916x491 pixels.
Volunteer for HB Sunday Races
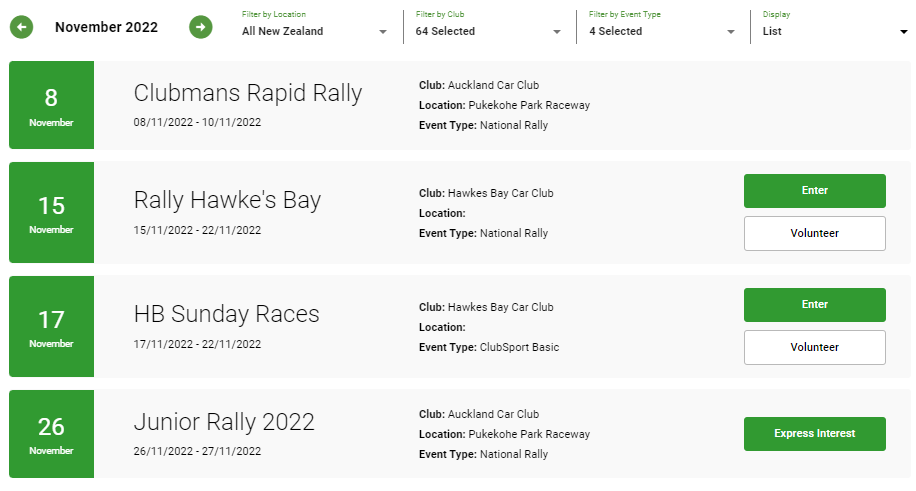[814, 347]
